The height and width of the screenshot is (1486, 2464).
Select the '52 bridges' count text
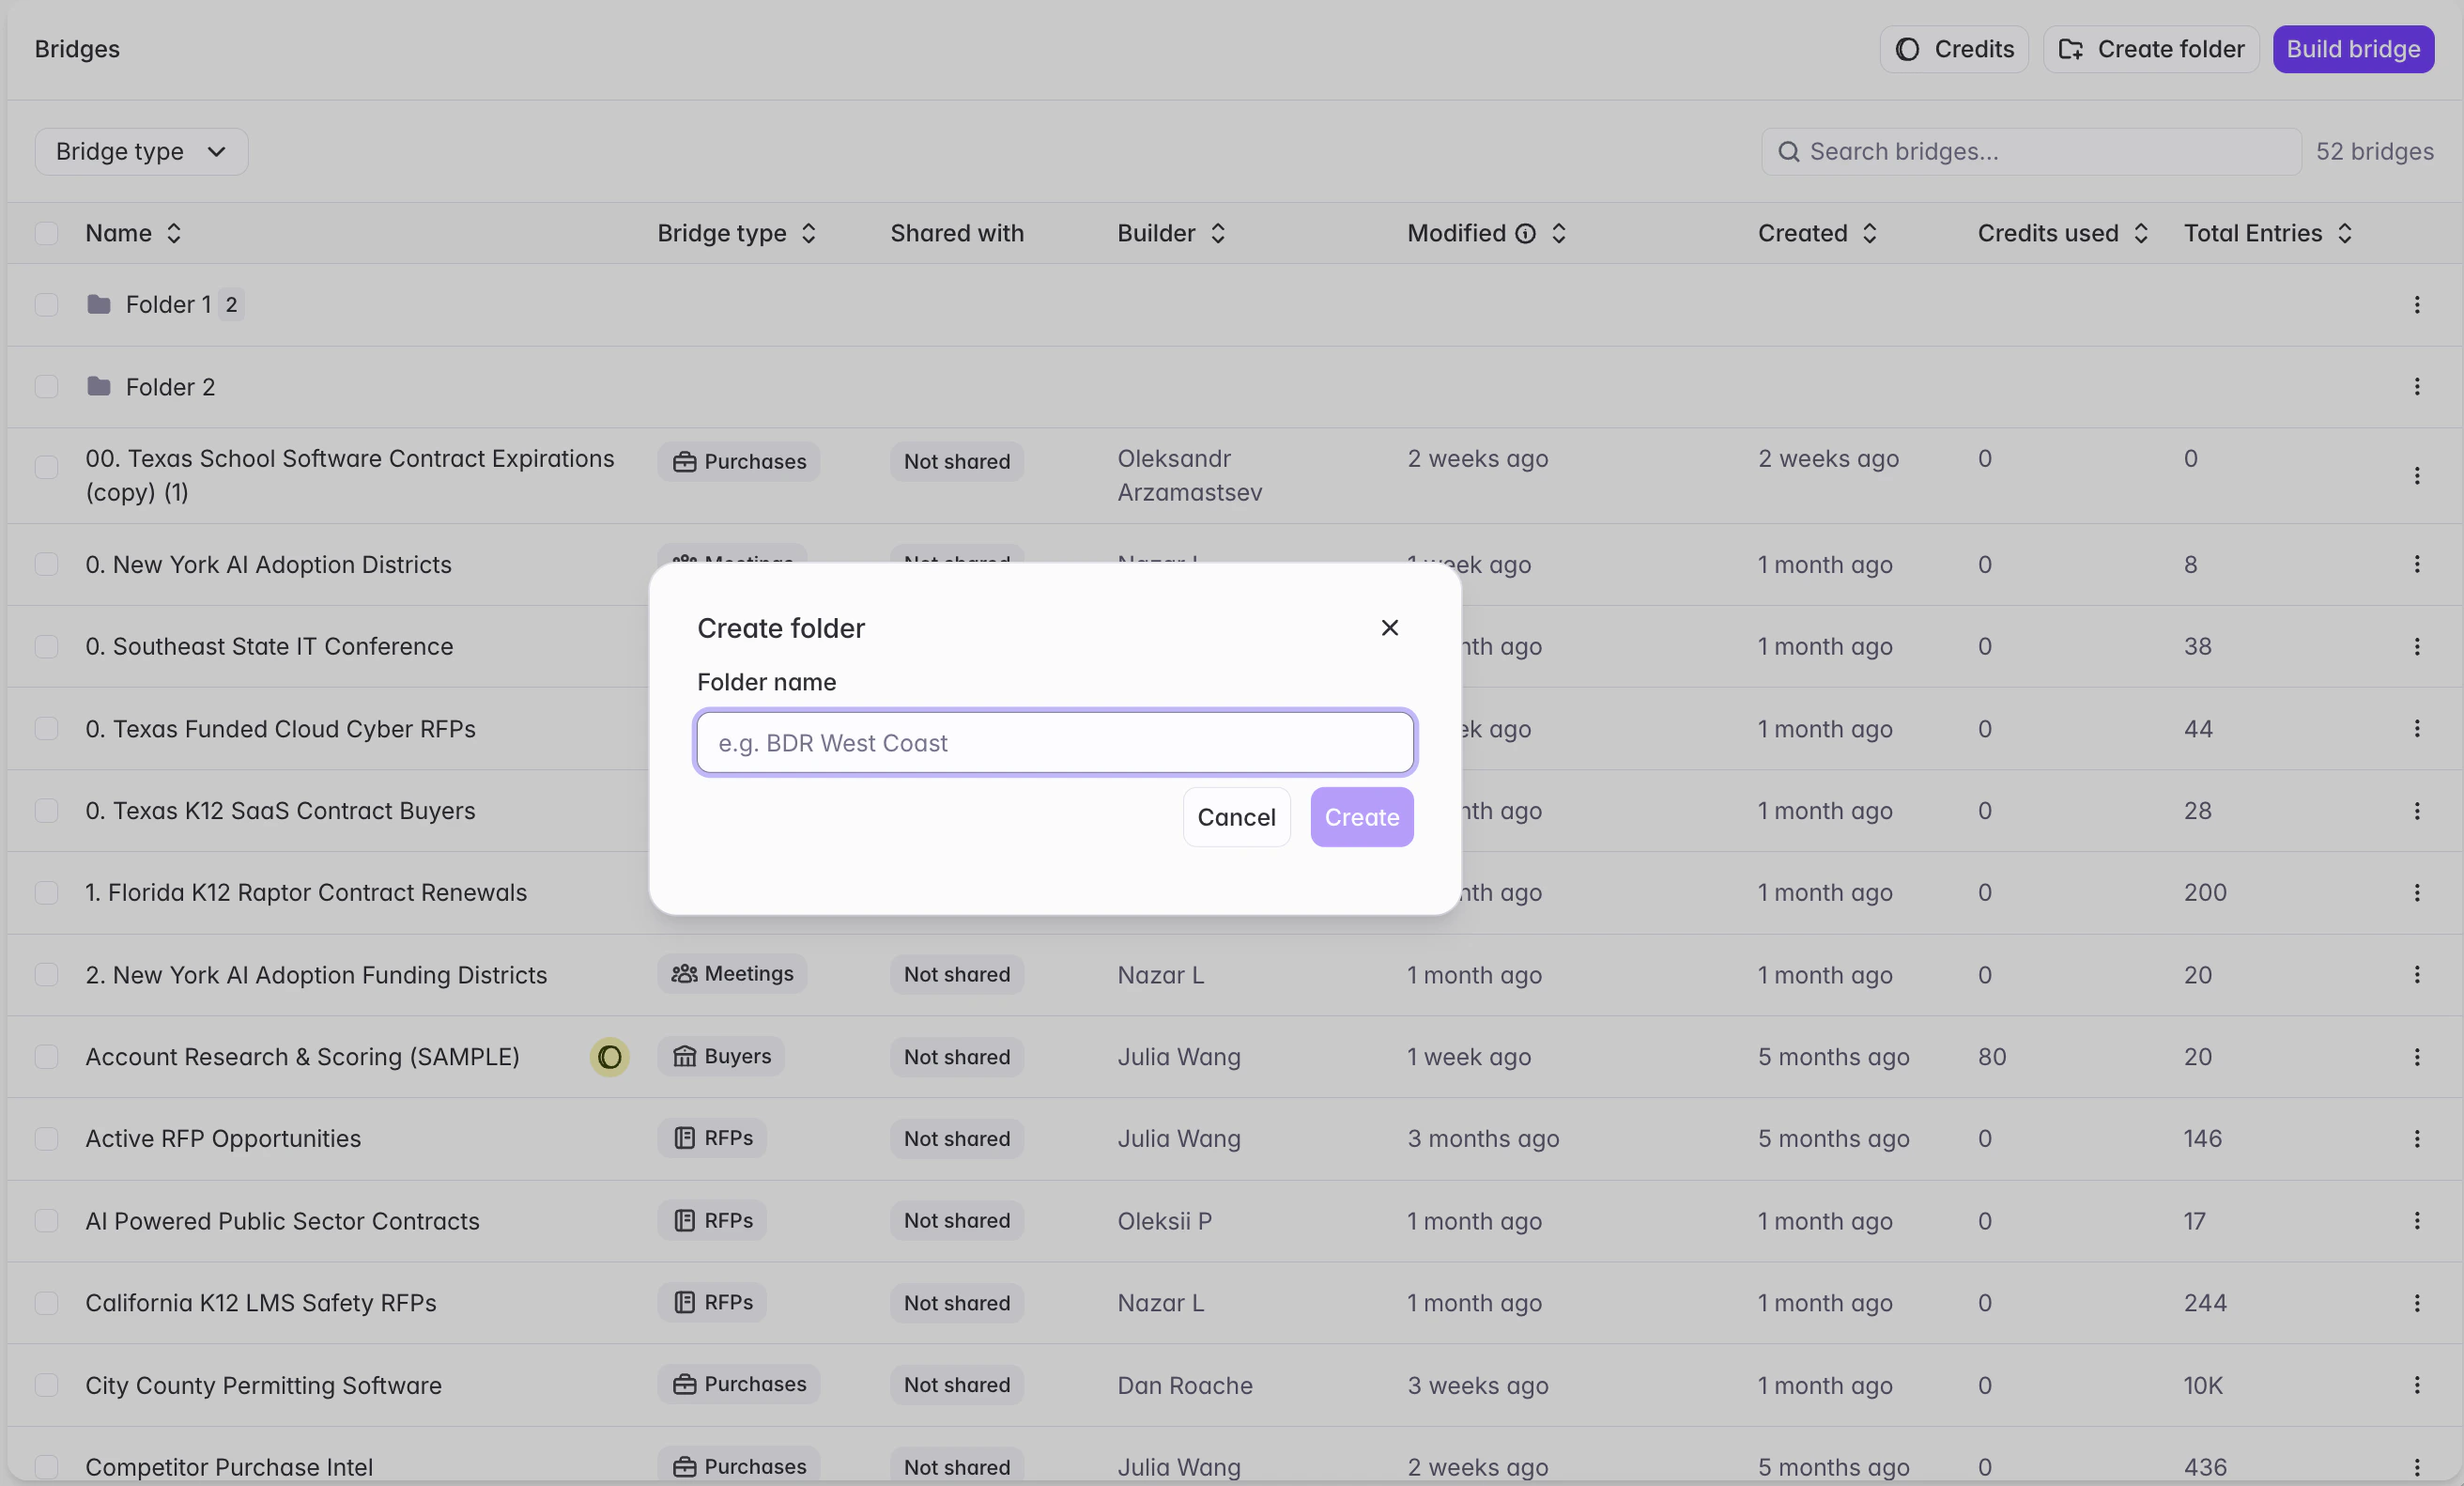(x=2374, y=151)
